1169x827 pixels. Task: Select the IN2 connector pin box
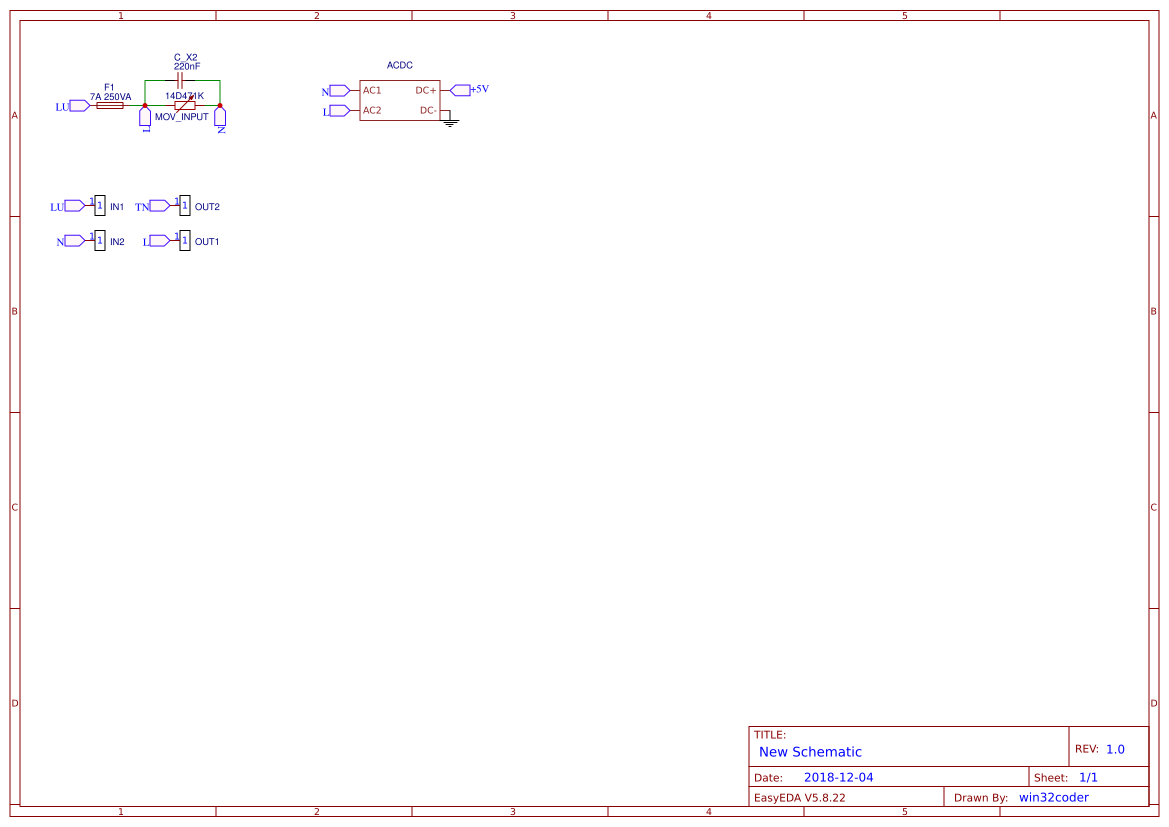[x=99, y=240]
